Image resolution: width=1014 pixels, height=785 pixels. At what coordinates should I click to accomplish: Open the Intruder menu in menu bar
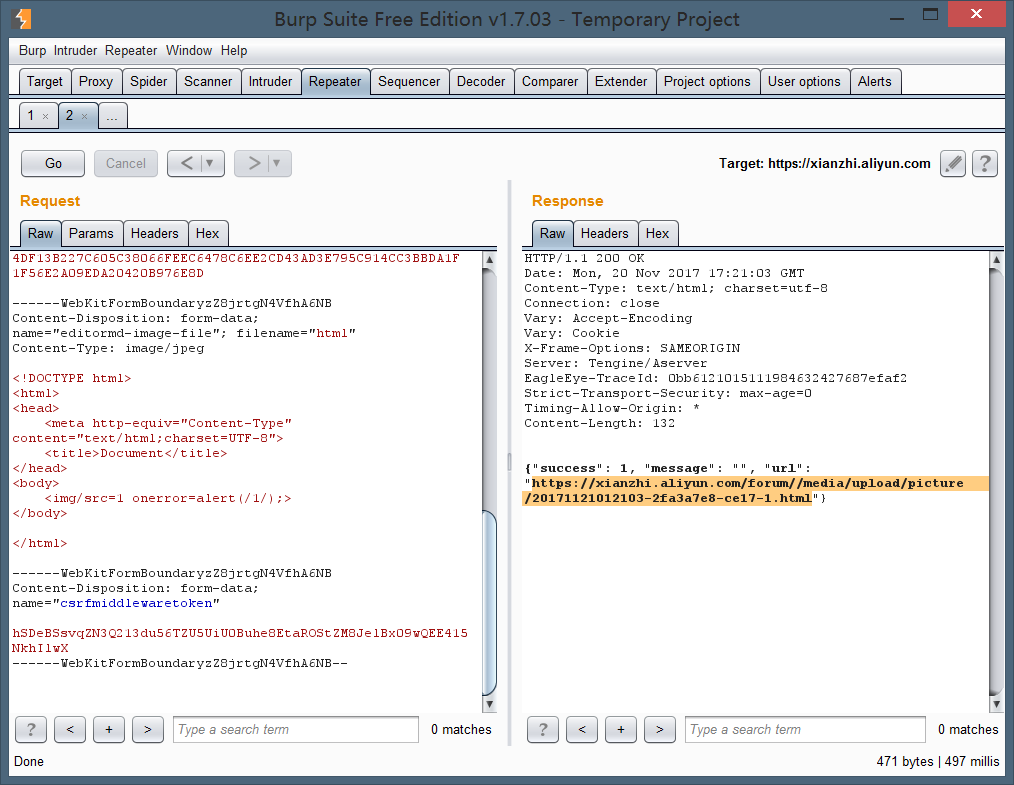[x=75, y=50]
